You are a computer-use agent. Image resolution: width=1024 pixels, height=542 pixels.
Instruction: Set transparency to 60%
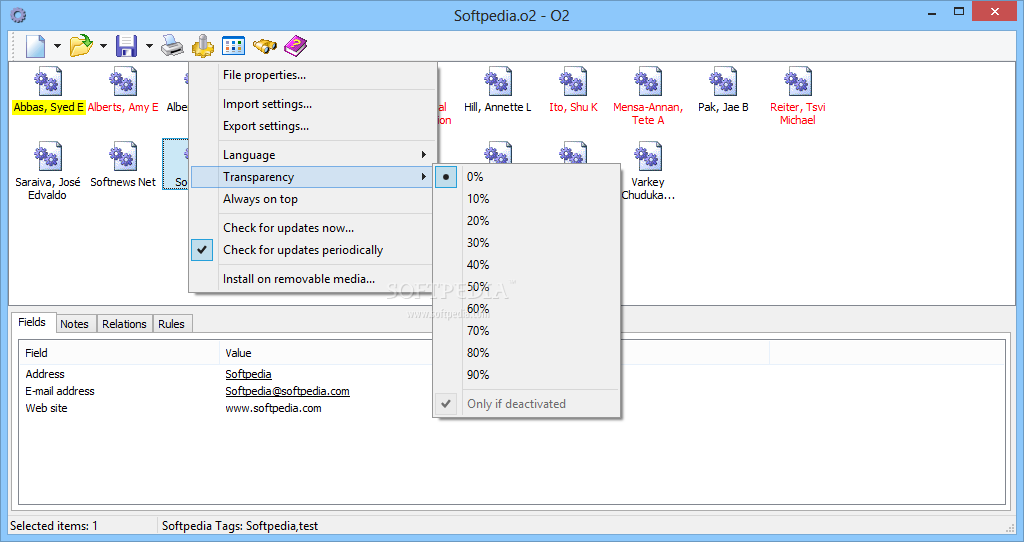pos(526,309)
